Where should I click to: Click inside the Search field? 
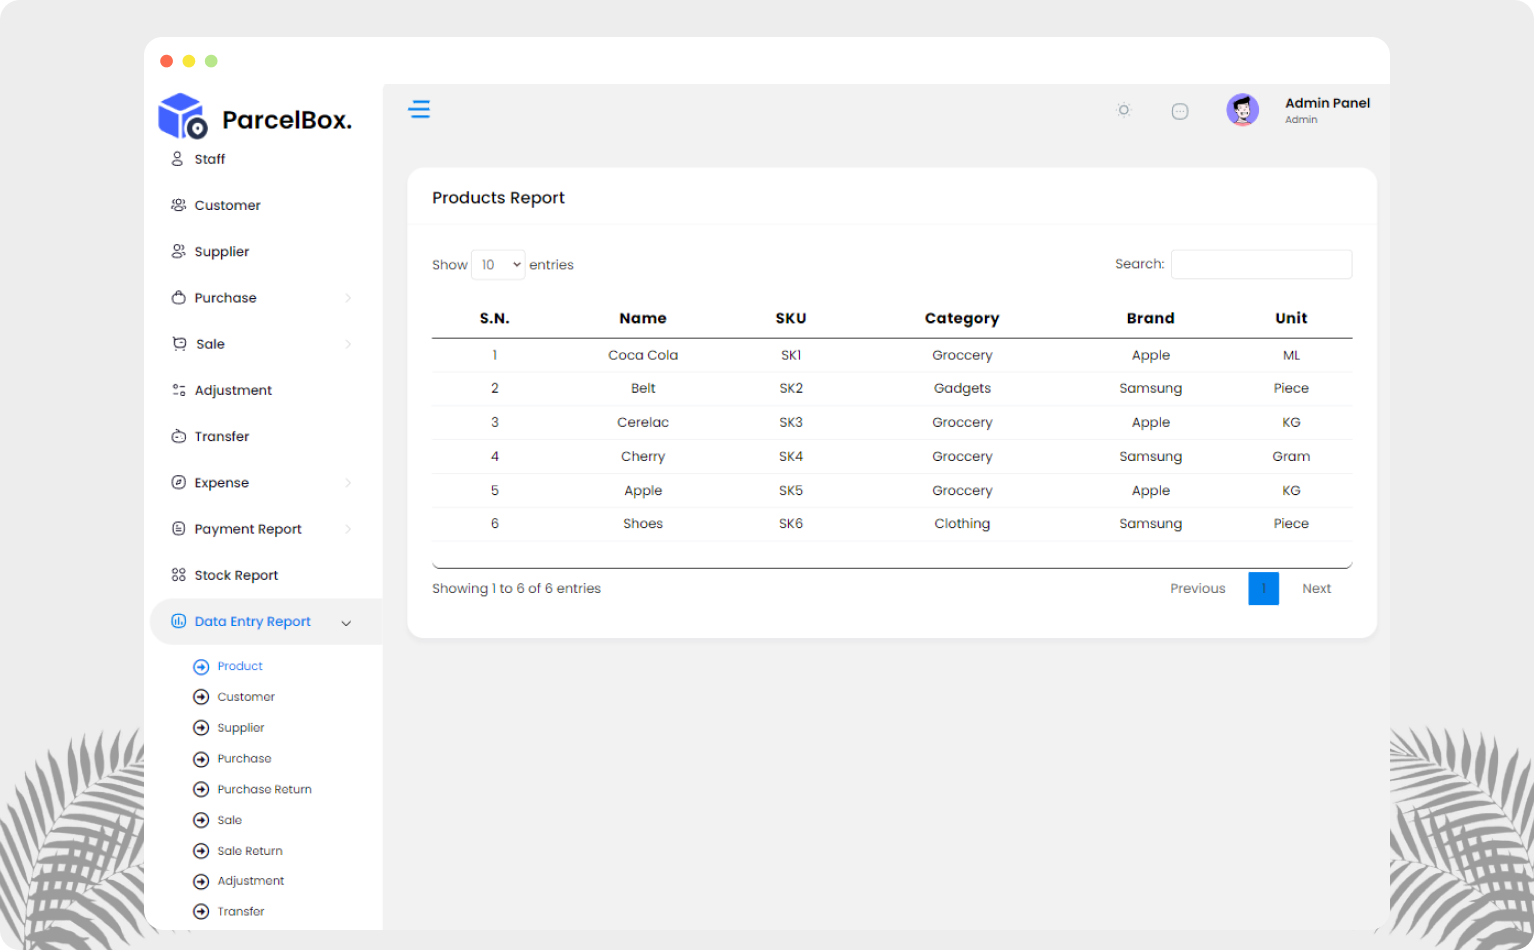pos(1261,264)
